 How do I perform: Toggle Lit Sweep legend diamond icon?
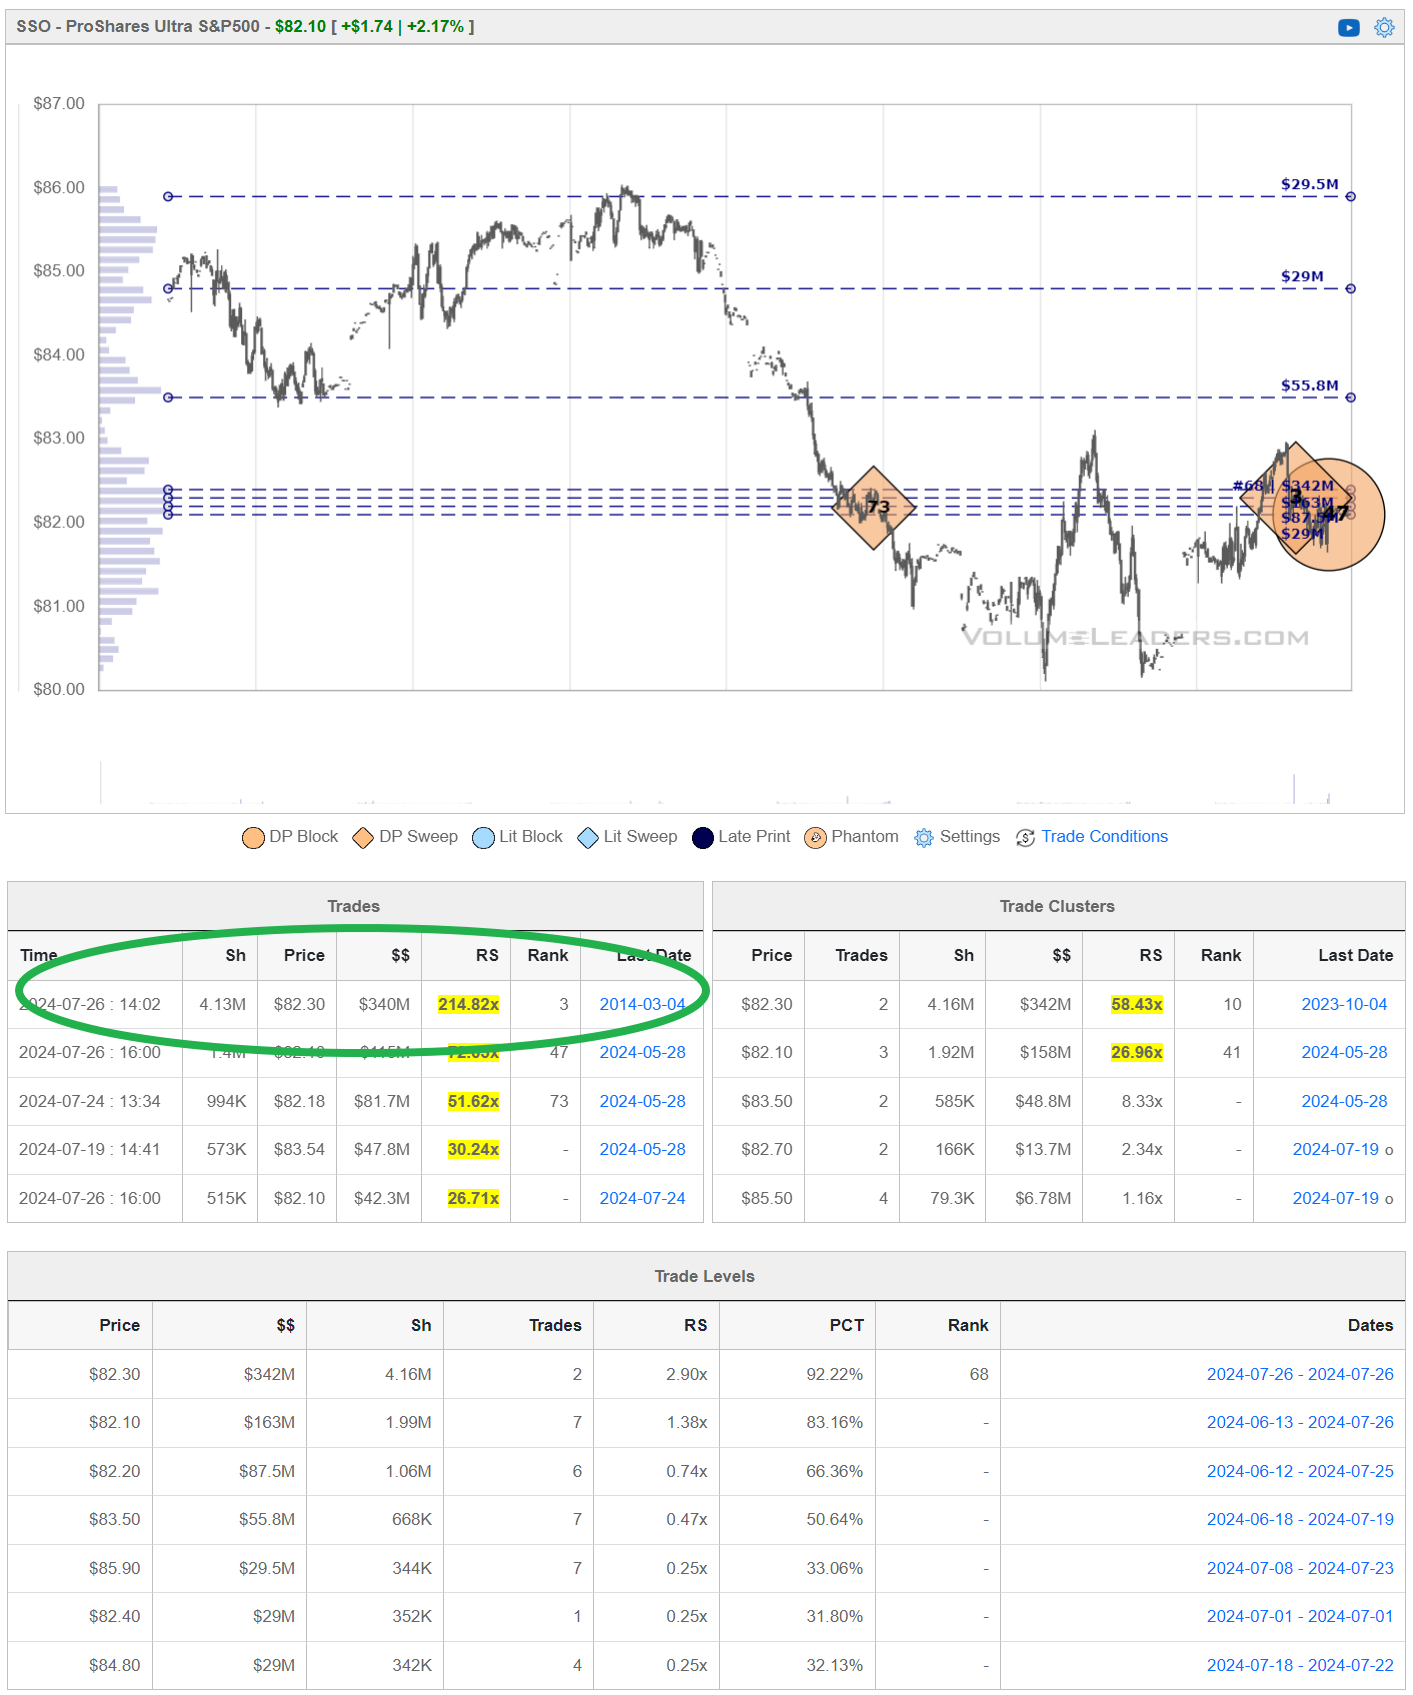588,837
